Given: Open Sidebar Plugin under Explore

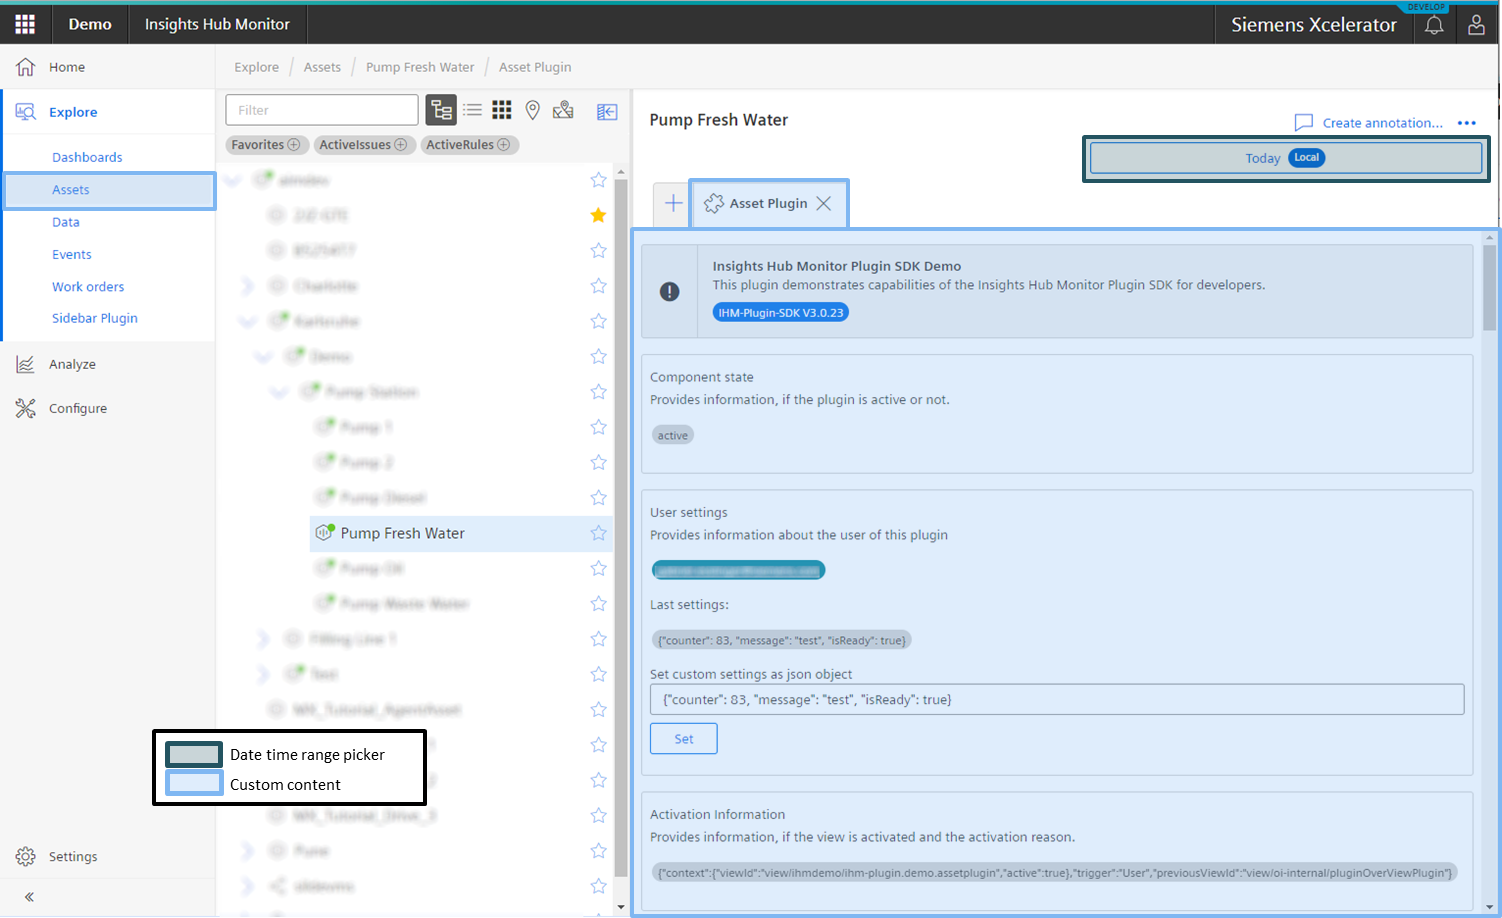Looking at the screenshot, I should (x=95, y=318).
